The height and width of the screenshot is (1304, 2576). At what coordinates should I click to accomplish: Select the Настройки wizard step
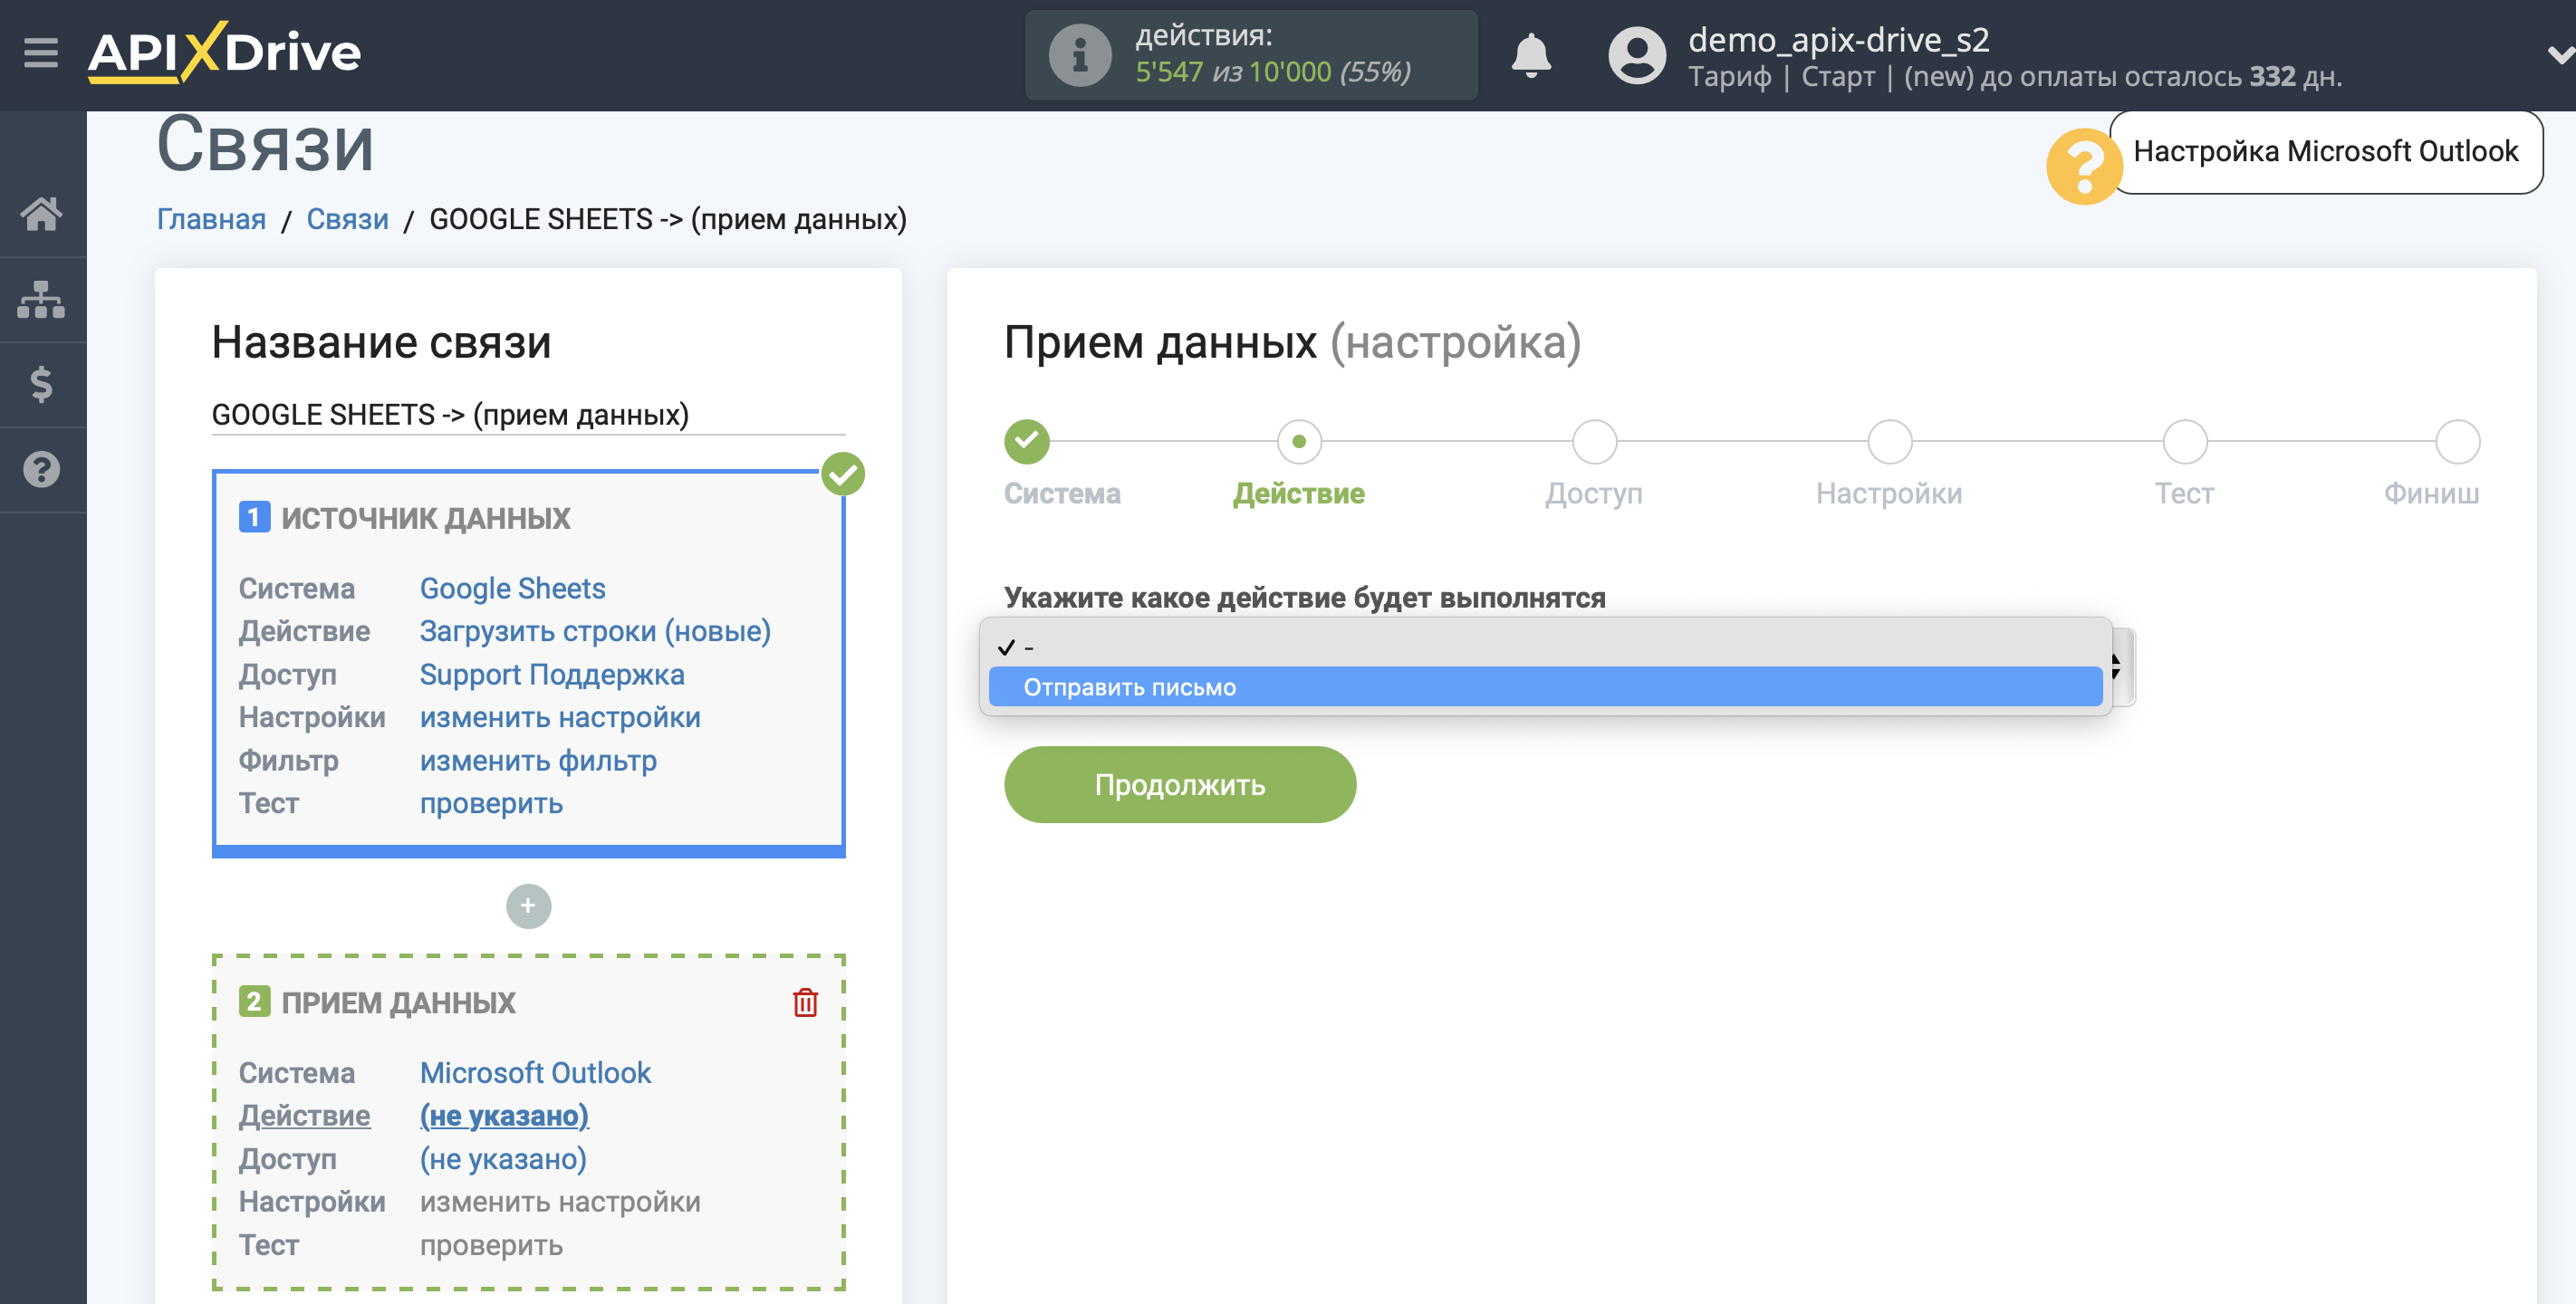(x=1889, y=442)
